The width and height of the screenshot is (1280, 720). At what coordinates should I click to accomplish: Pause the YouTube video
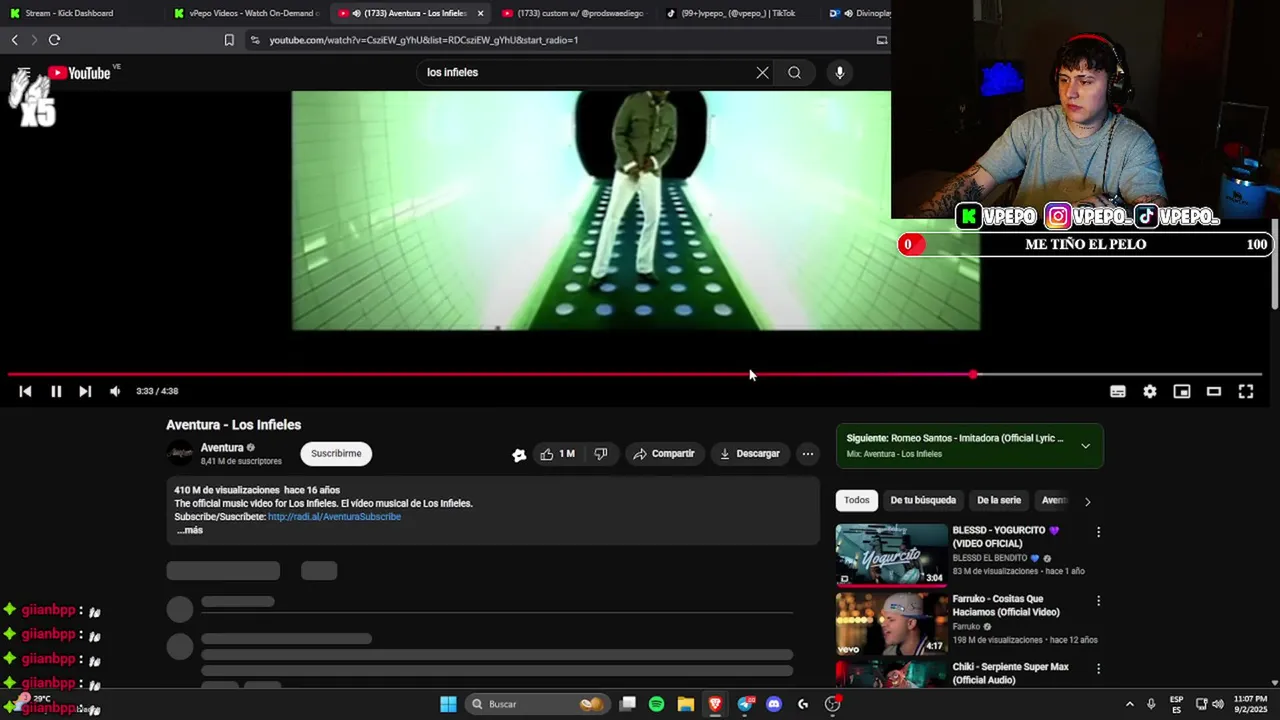56,392
